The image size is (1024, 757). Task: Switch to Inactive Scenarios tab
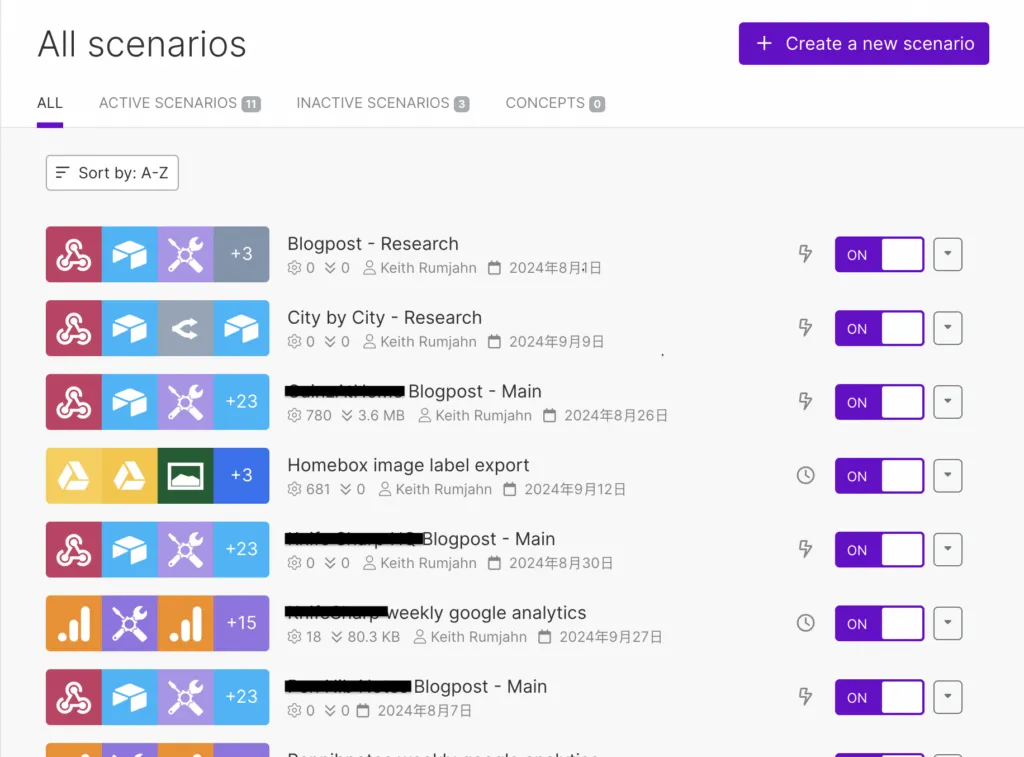382,103
